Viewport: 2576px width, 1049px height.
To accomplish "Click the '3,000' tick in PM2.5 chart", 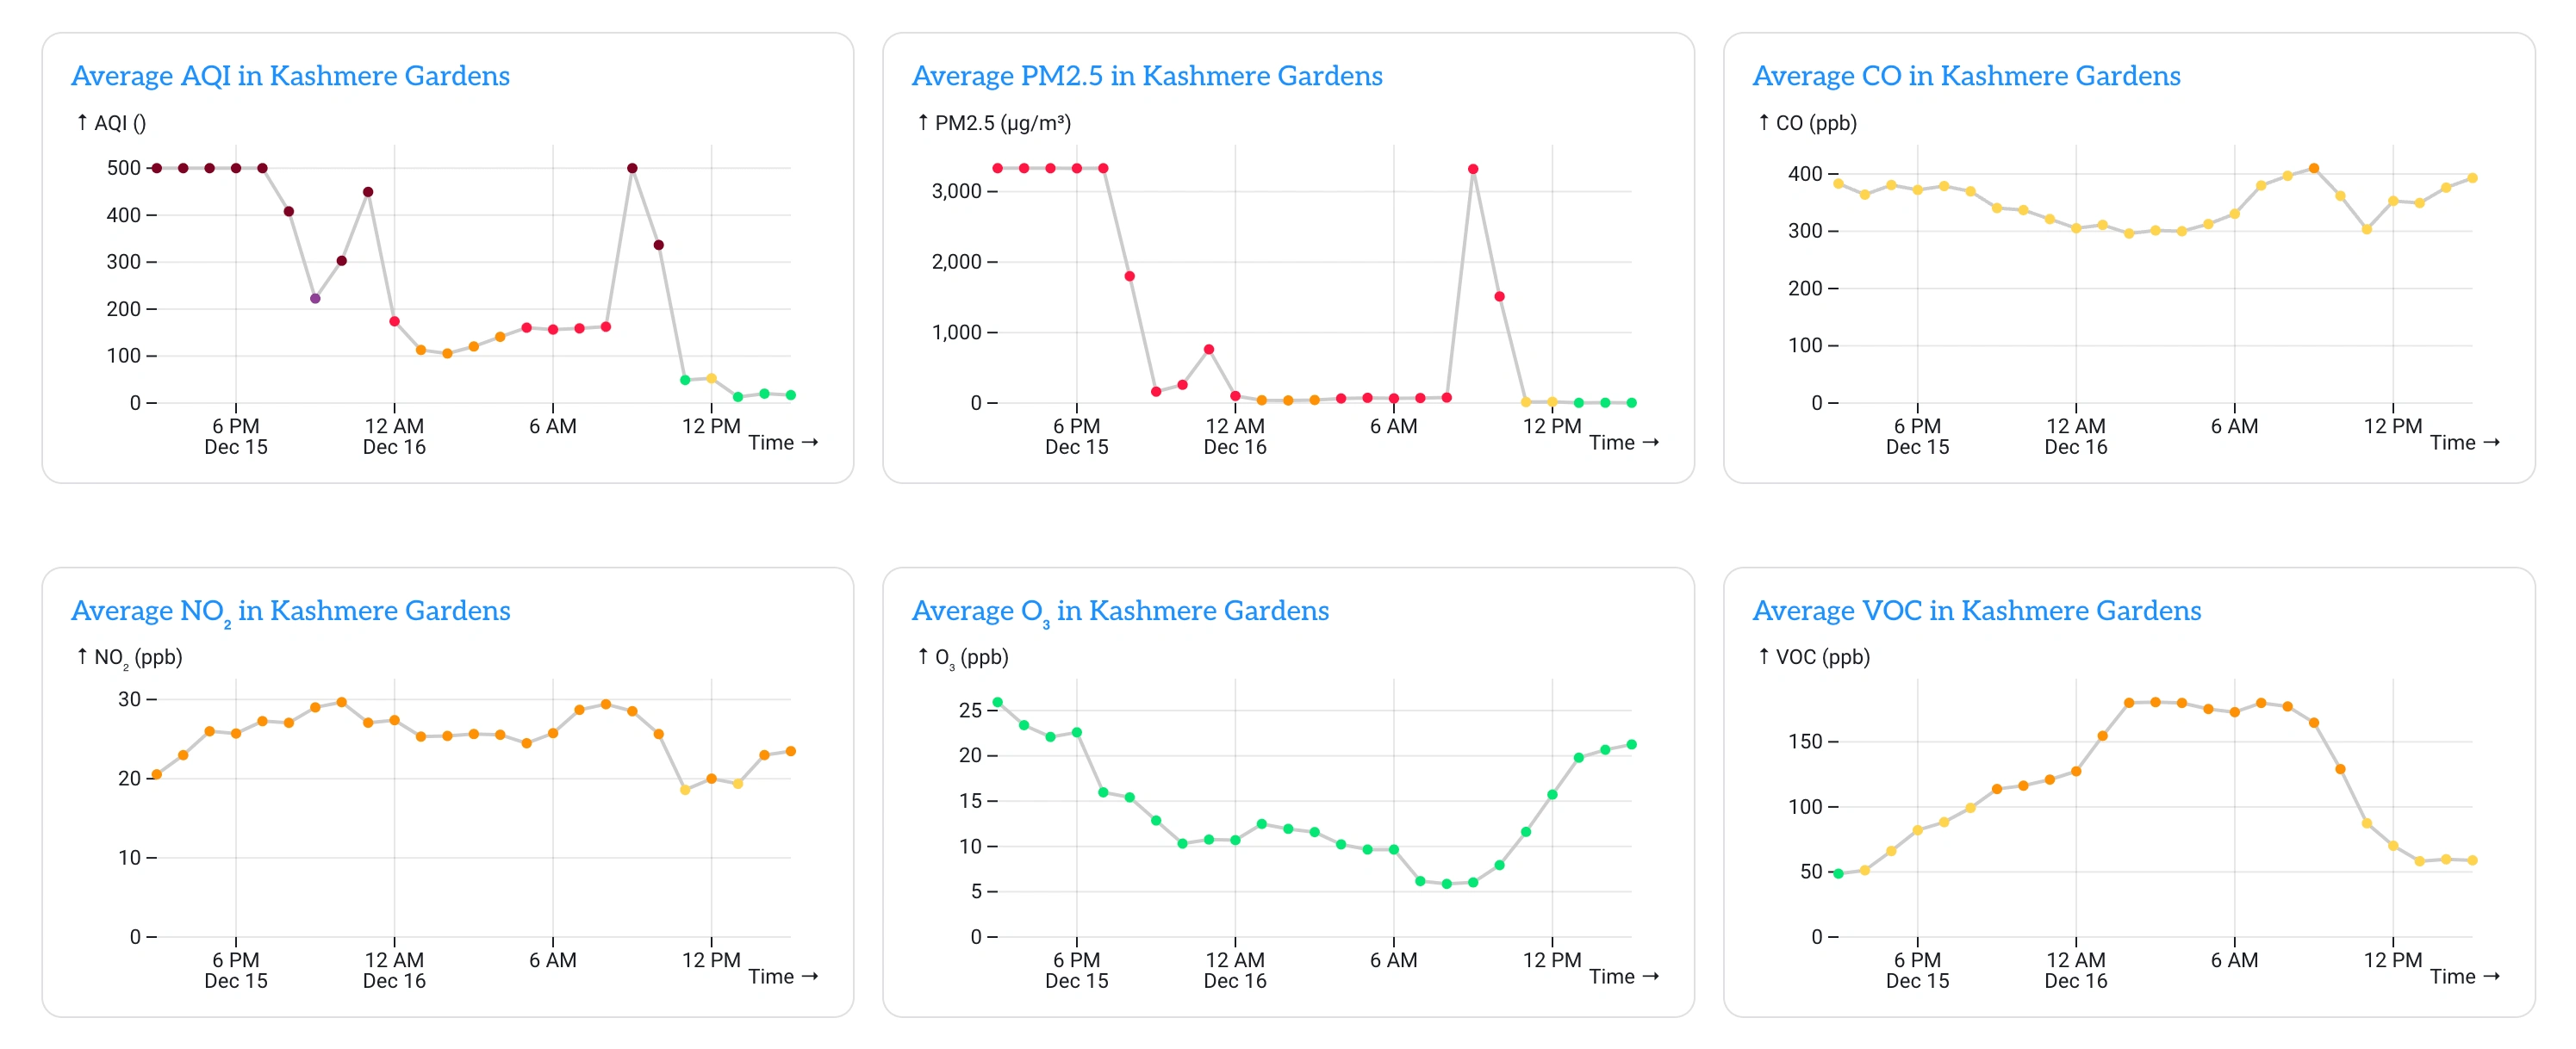I will (x=957, y=191).
